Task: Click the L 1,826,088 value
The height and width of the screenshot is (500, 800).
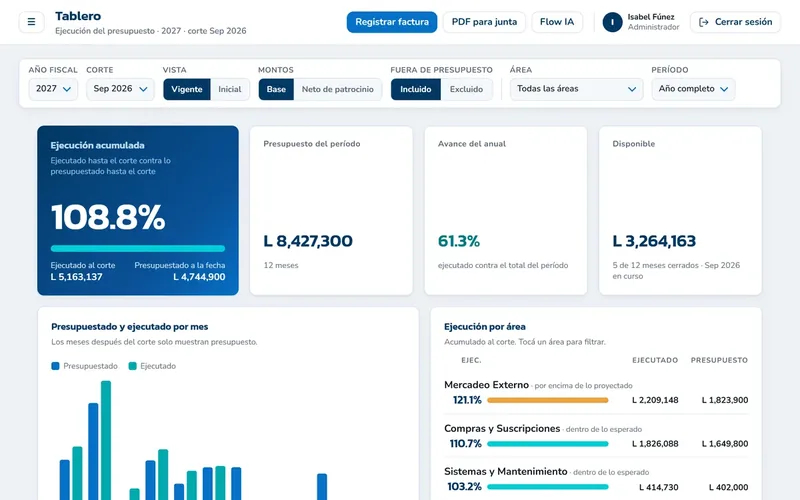Action: [655, 443]
